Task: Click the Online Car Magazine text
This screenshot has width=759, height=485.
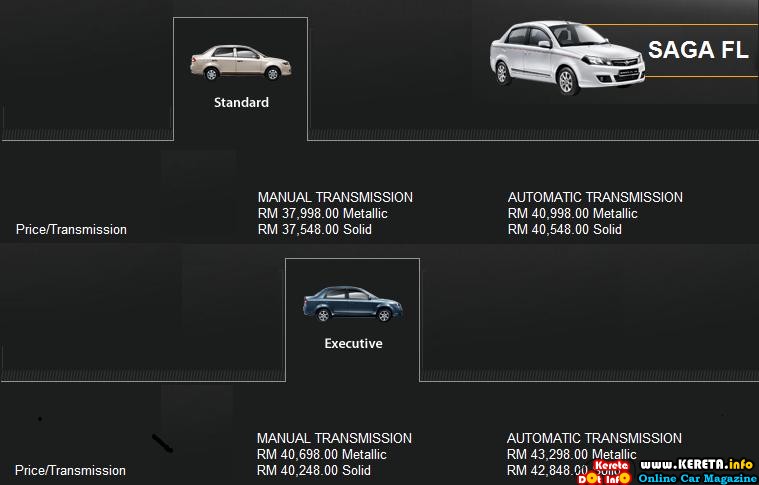Action: (697, 477)
